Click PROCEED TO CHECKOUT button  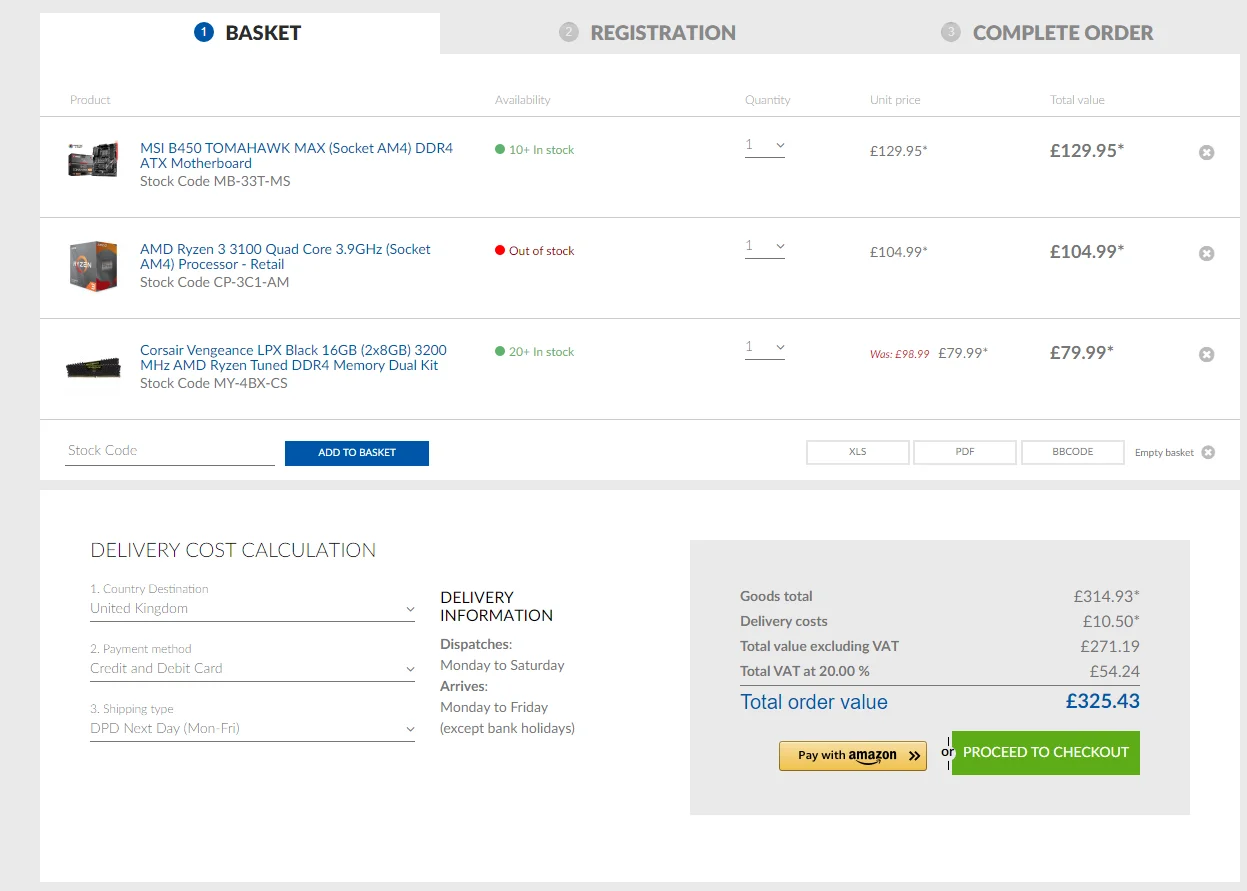(x=1046, y=753)
